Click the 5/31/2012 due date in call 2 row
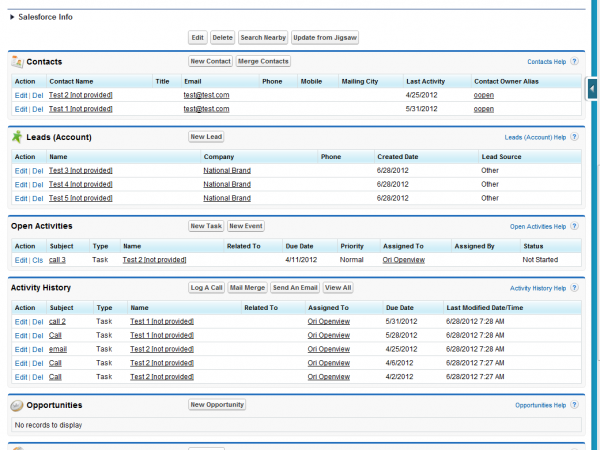600x450 pixels. (401, 321)
